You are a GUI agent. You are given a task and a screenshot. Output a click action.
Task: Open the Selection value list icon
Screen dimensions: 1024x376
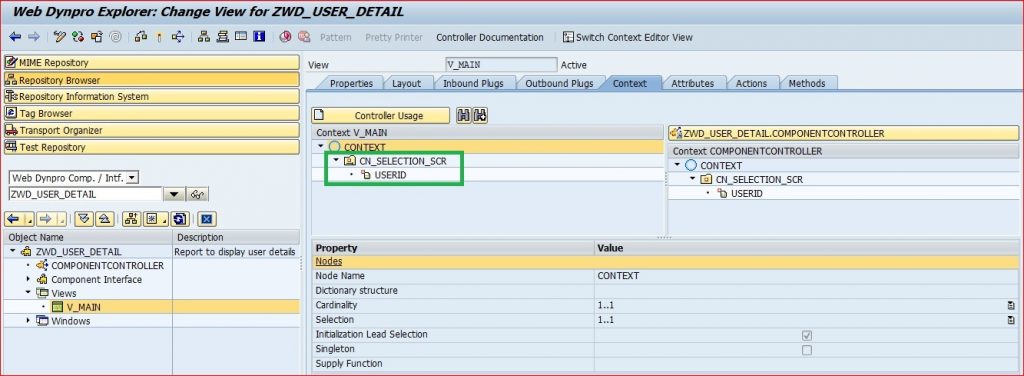pos(1011,320)
